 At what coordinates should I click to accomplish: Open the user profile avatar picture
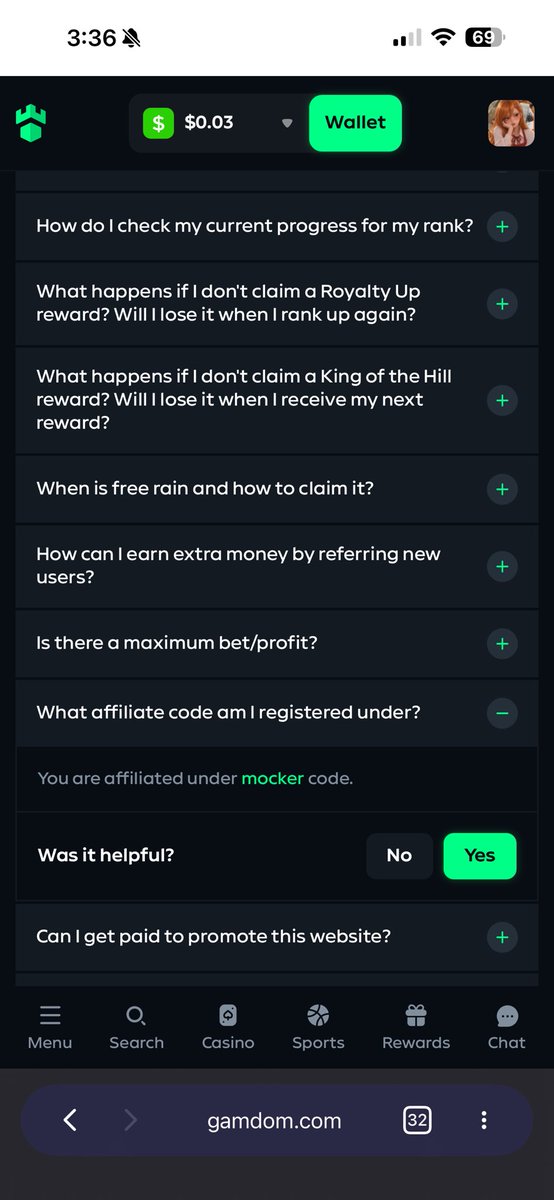511,123
